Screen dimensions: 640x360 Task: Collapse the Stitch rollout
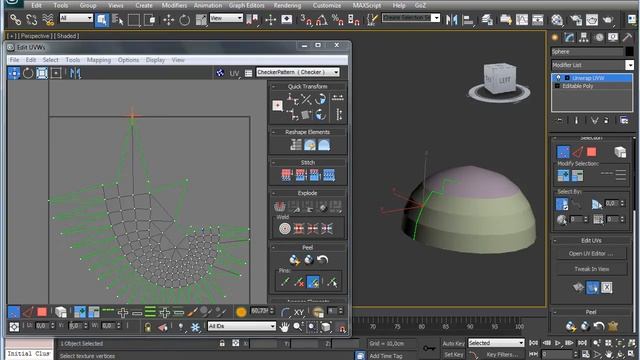pyautogui.click(x=274, y=162)
